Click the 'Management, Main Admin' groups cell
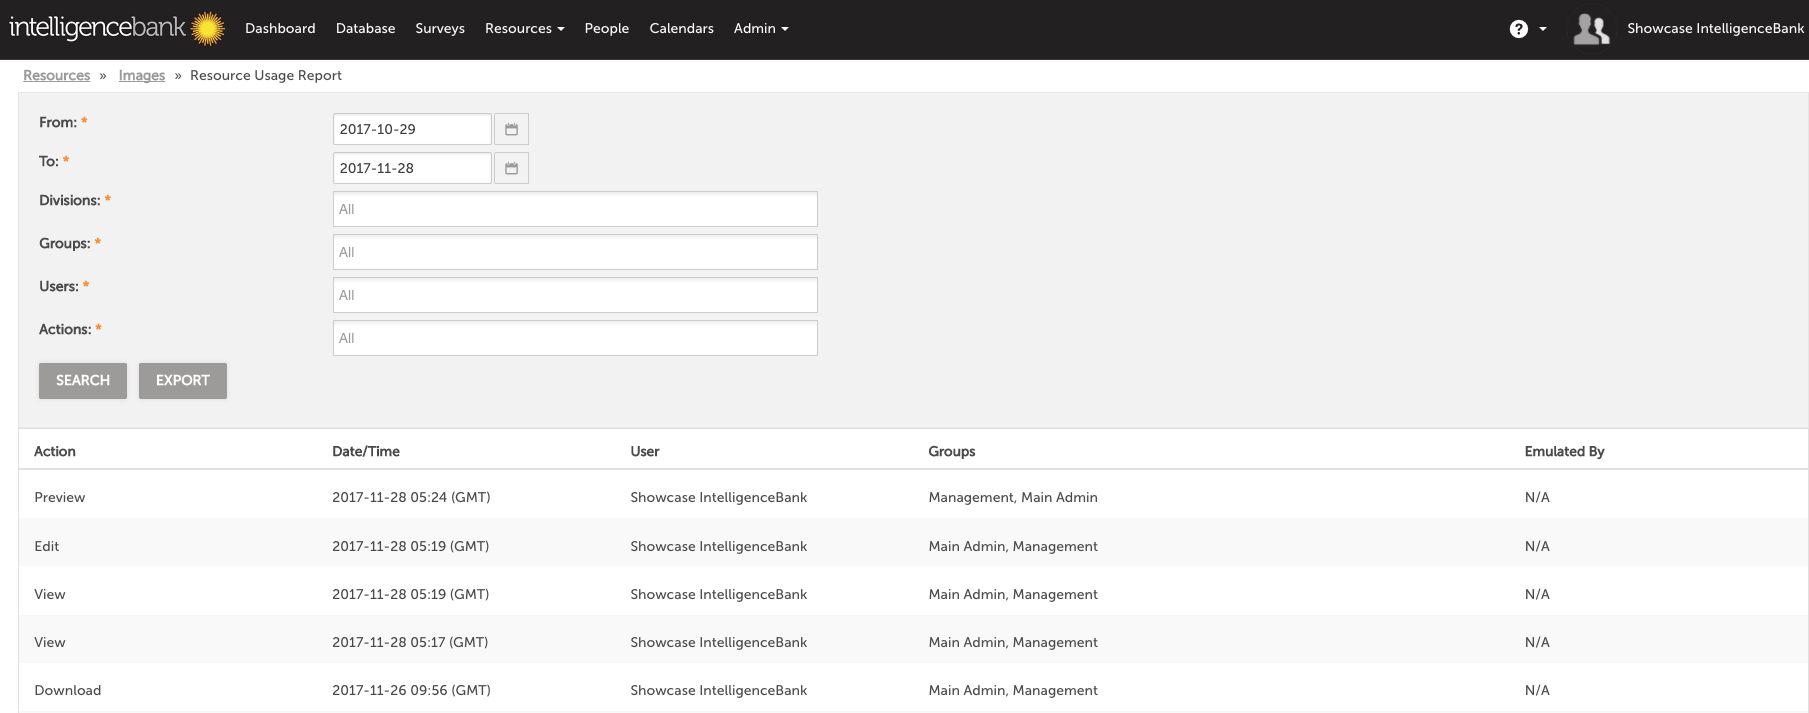This screenshot has height=713, width=1809. point(1013,497)
